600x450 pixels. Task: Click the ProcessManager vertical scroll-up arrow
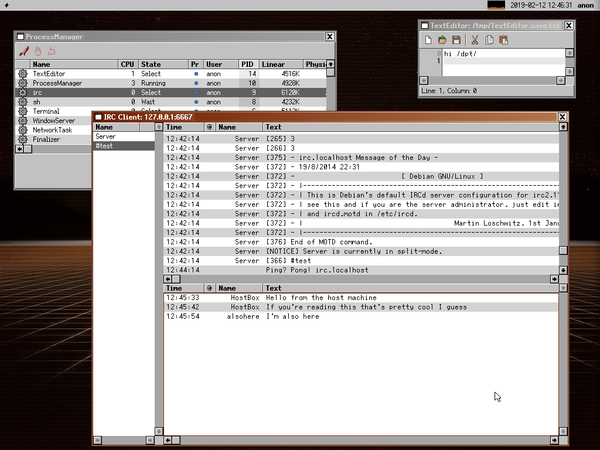[331, 64]
